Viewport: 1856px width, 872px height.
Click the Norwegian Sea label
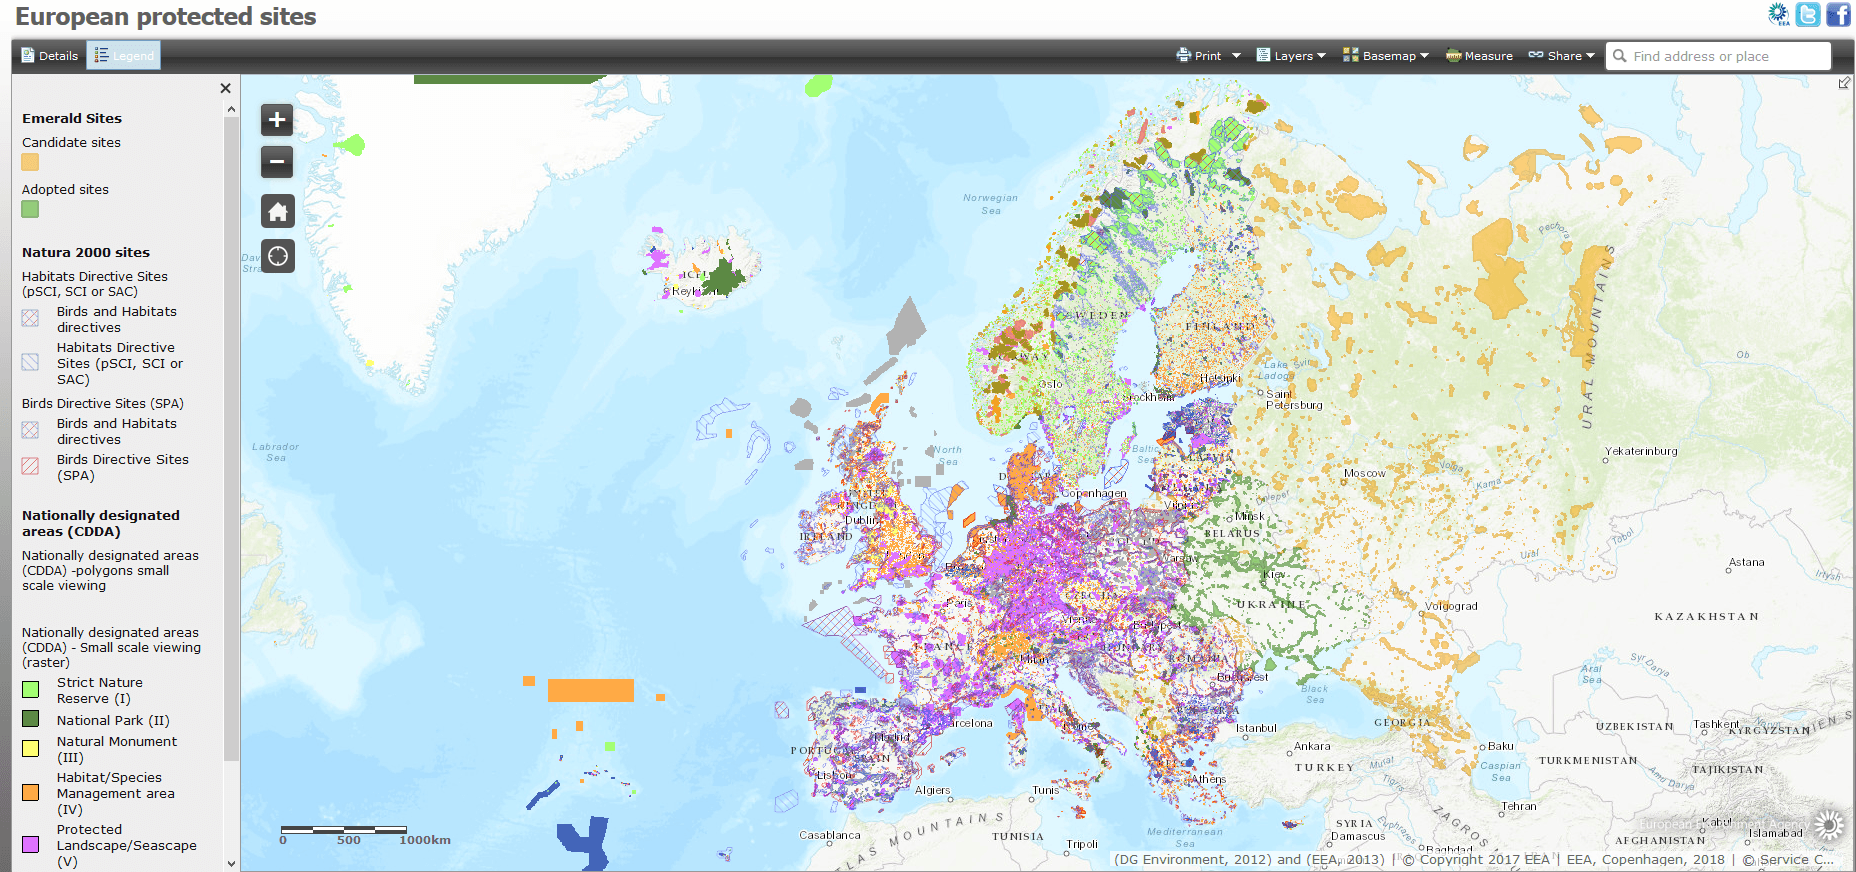pos(990,204)
